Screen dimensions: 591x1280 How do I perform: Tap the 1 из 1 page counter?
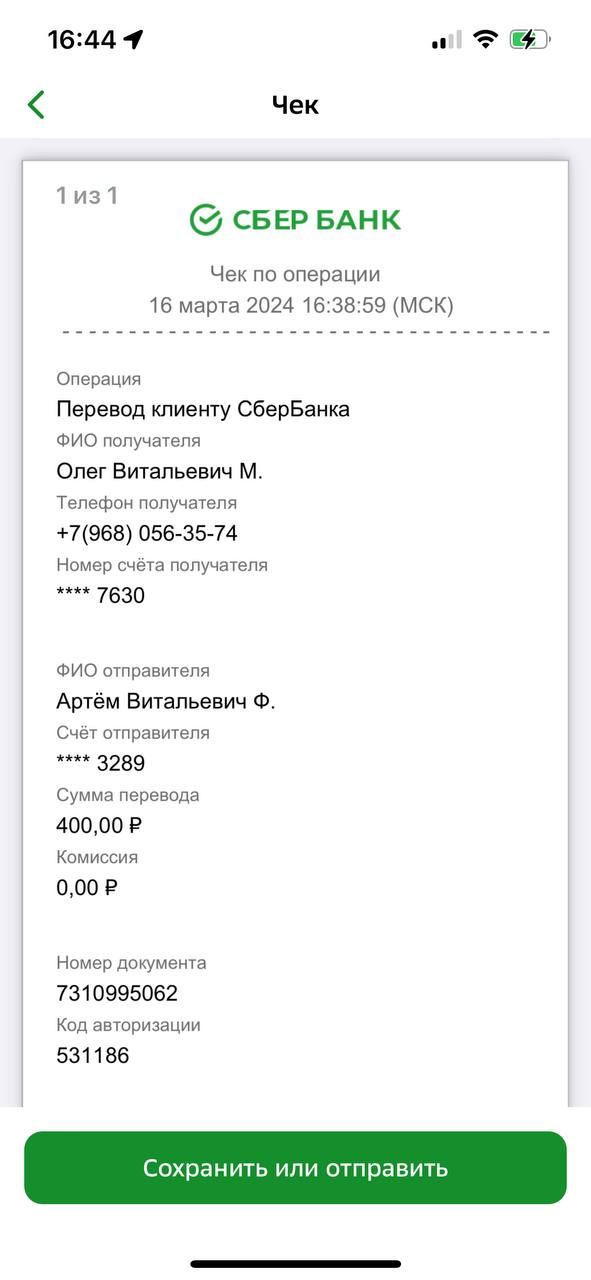point(87,195)
